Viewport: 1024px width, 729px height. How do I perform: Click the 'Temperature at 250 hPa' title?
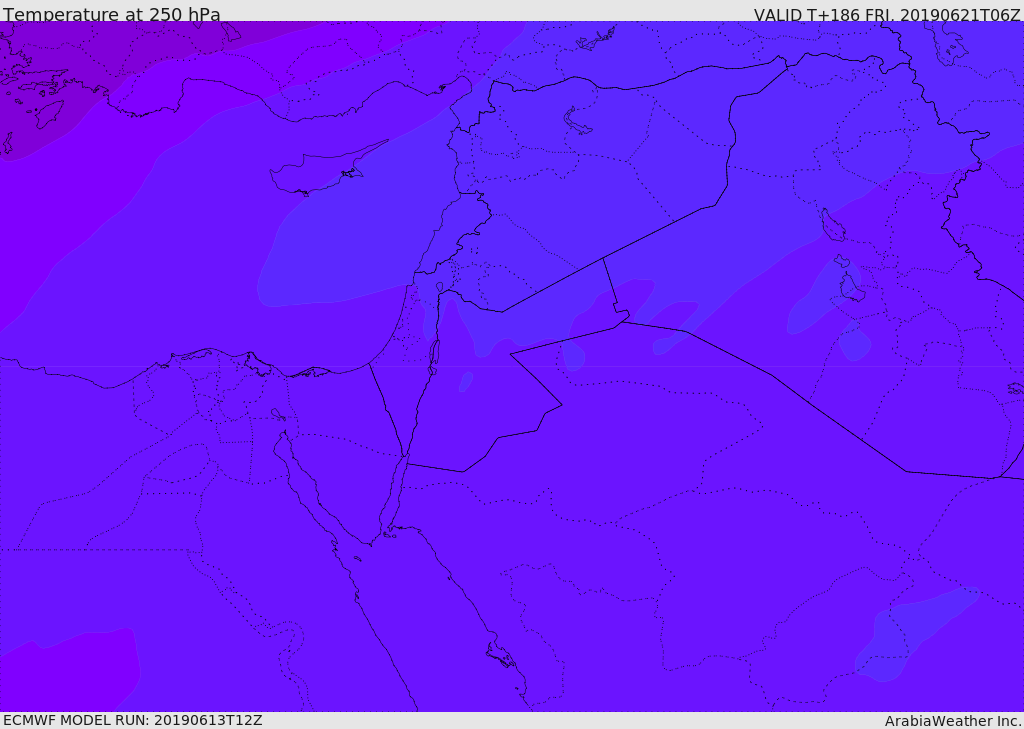tap(112, 14)
